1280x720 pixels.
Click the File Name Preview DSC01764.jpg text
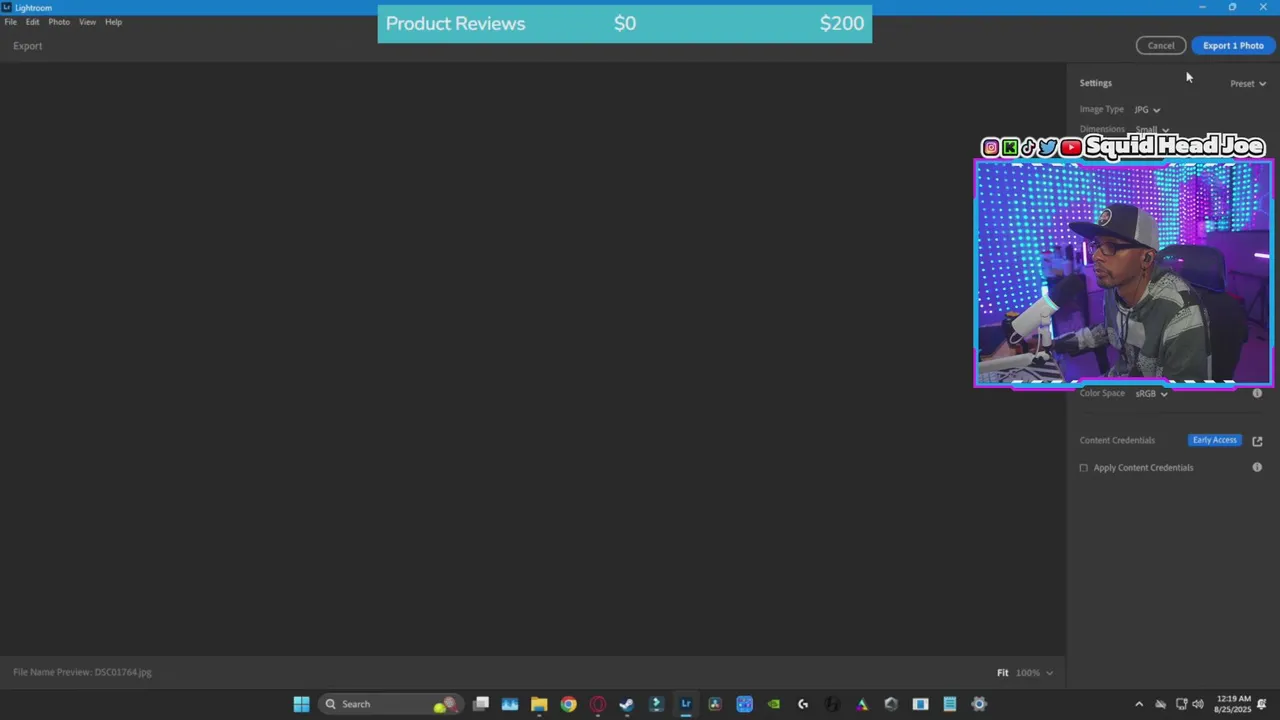click(x=82, y=672)
